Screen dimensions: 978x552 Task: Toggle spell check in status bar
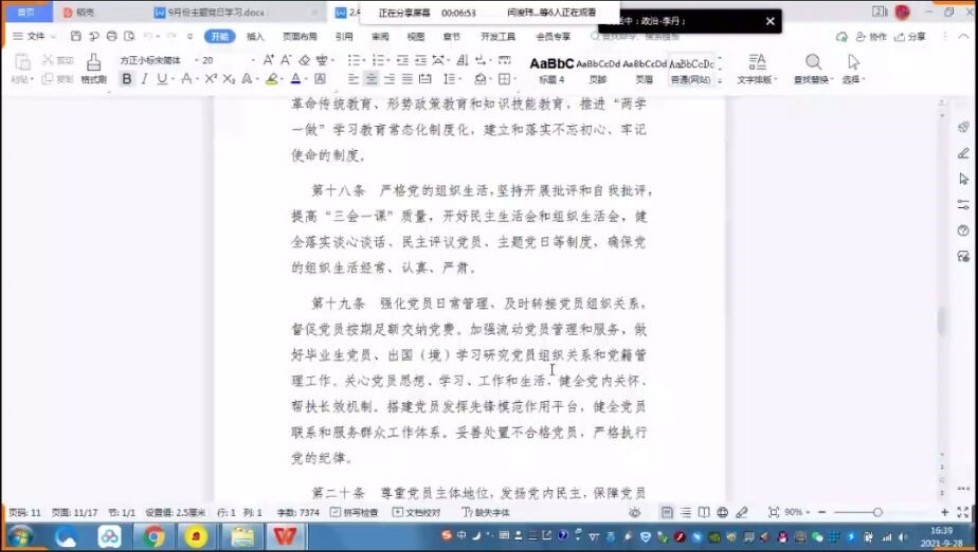pyautogui.click(x=354, y=512)
